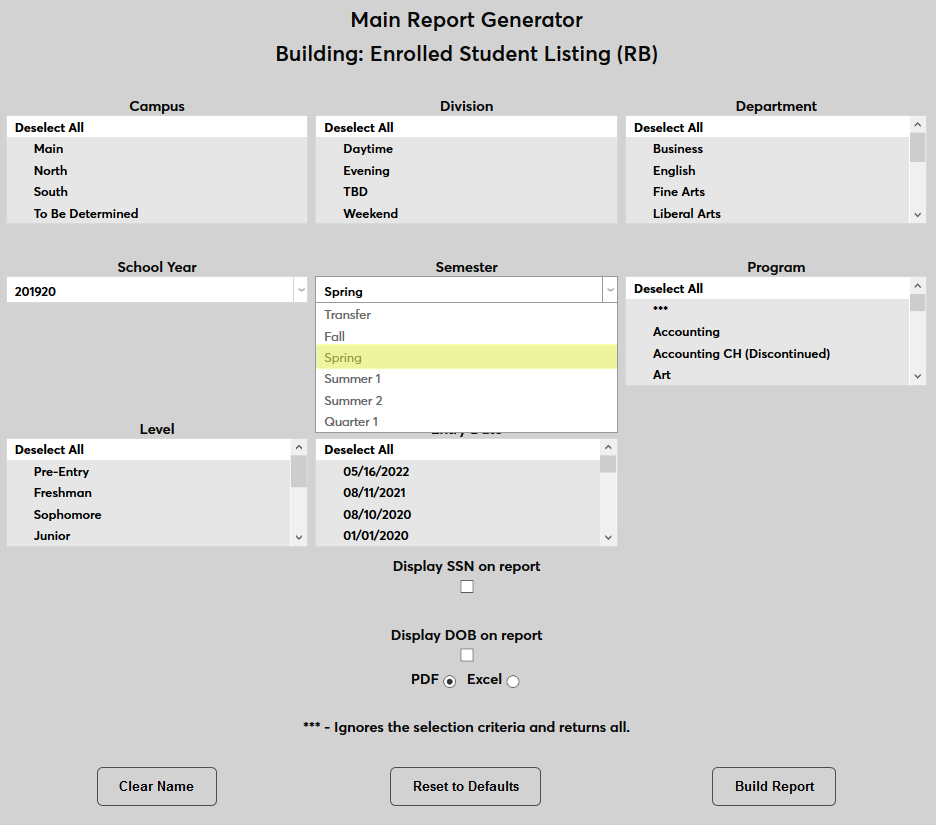Click the Build Report button

tap(773, 786)
